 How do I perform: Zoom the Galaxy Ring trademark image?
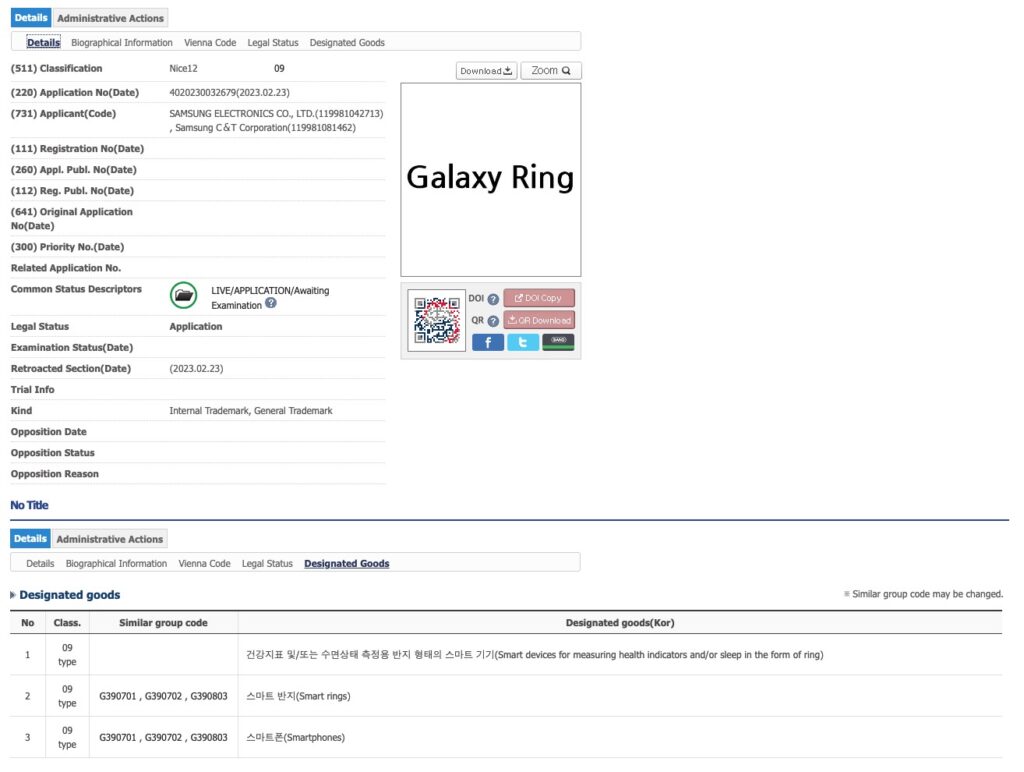click(551, 71)
